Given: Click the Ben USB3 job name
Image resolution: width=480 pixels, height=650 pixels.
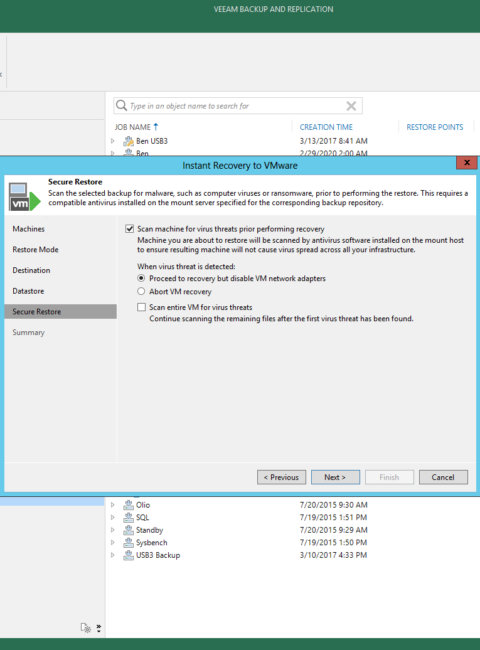Looking at the screenshot, I should pyautogui.click(x=152, y=141).
